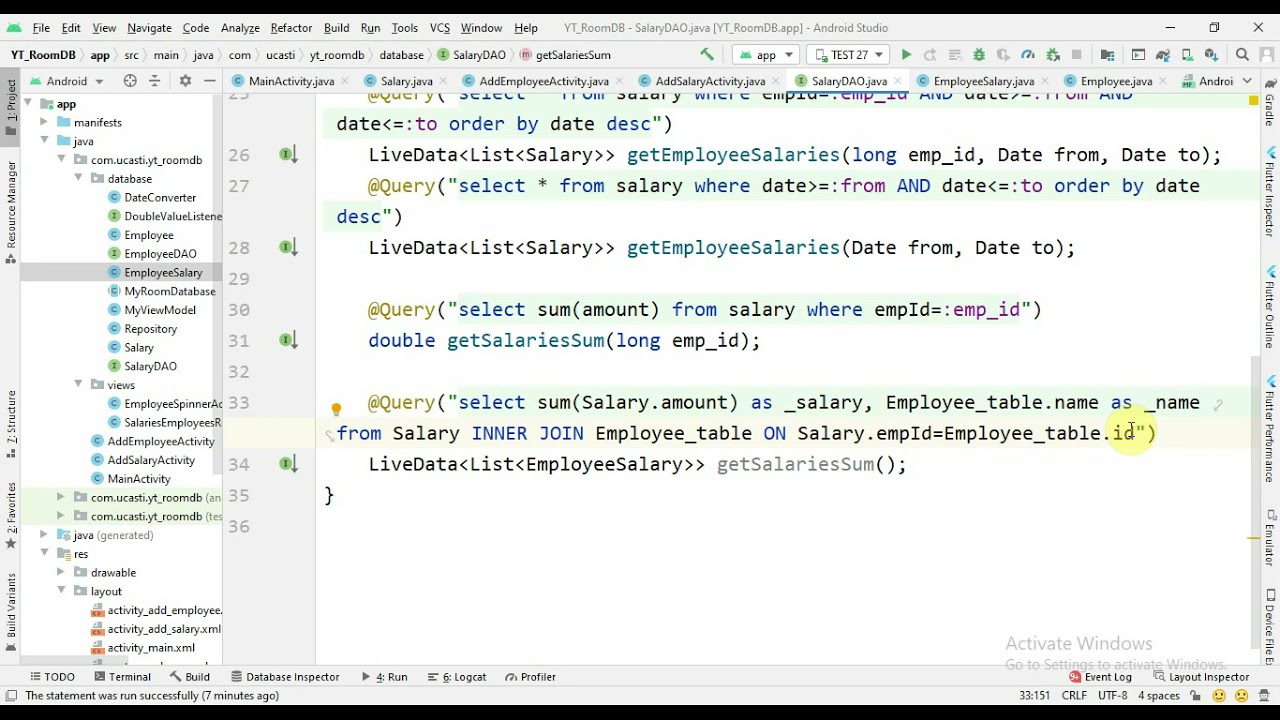The image size is (1280, 720).
Task: Open the app run configuration dropdown
Action: point(765,55)
